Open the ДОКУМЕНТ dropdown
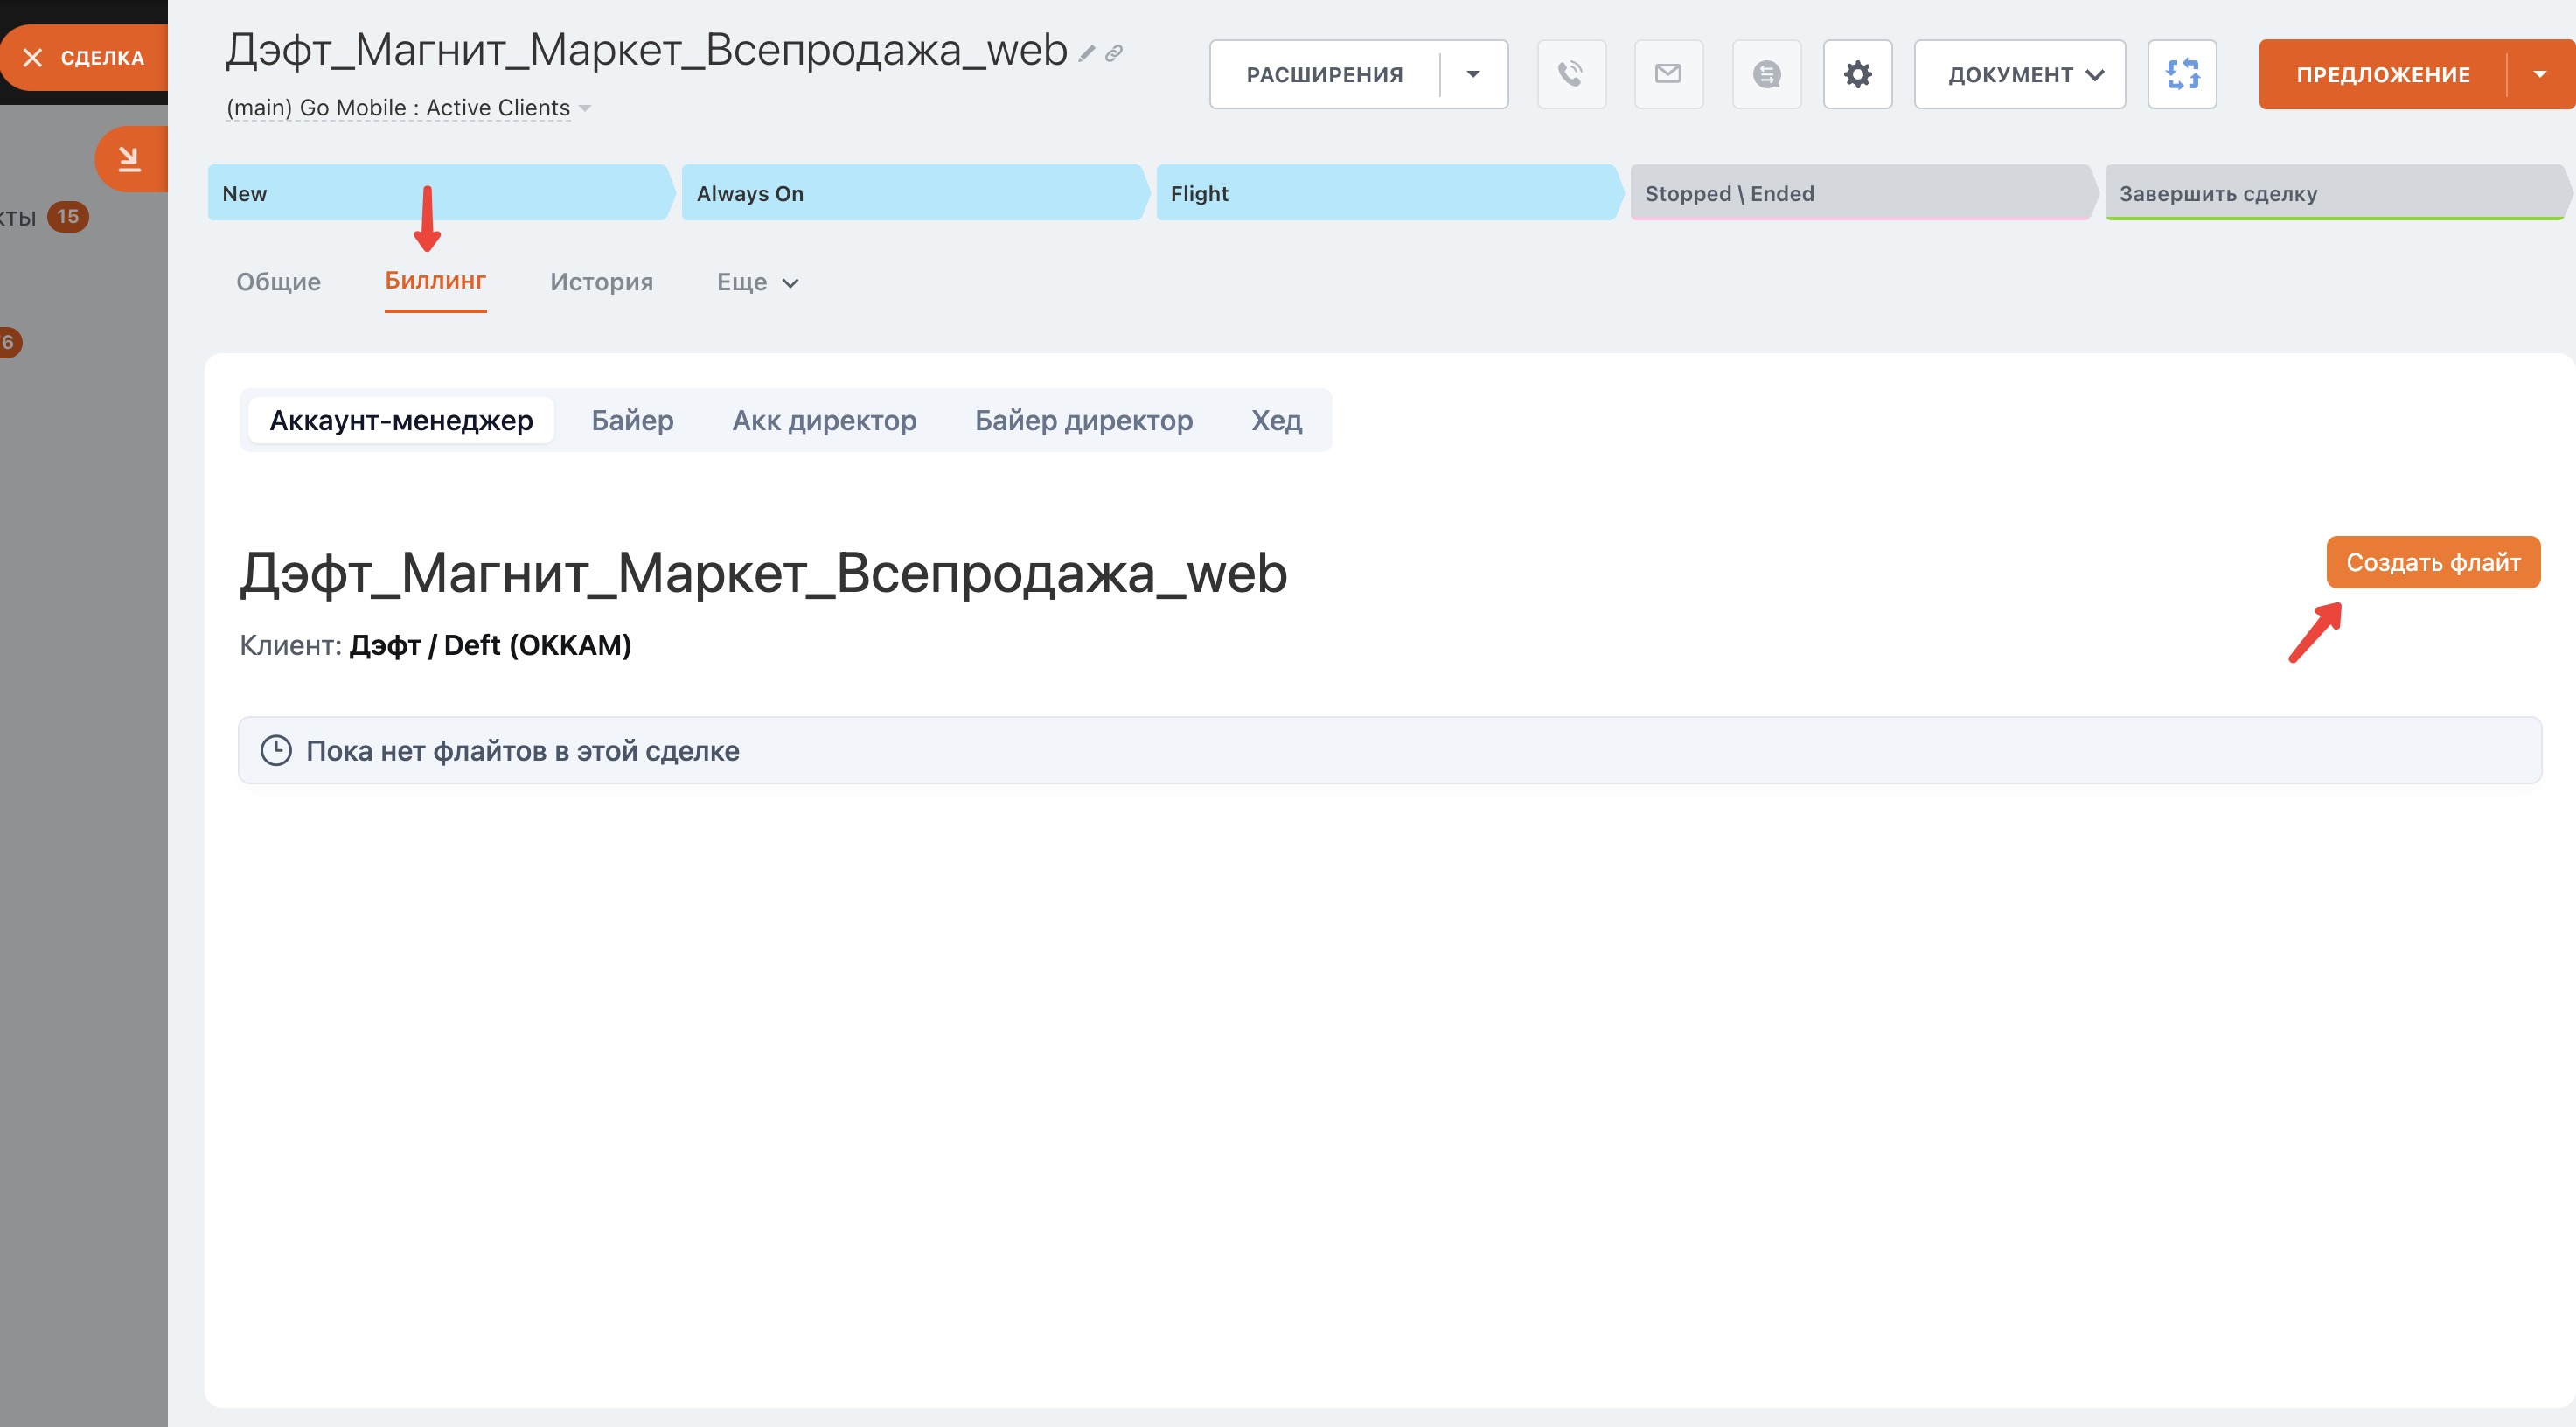 pos(2019,75)
